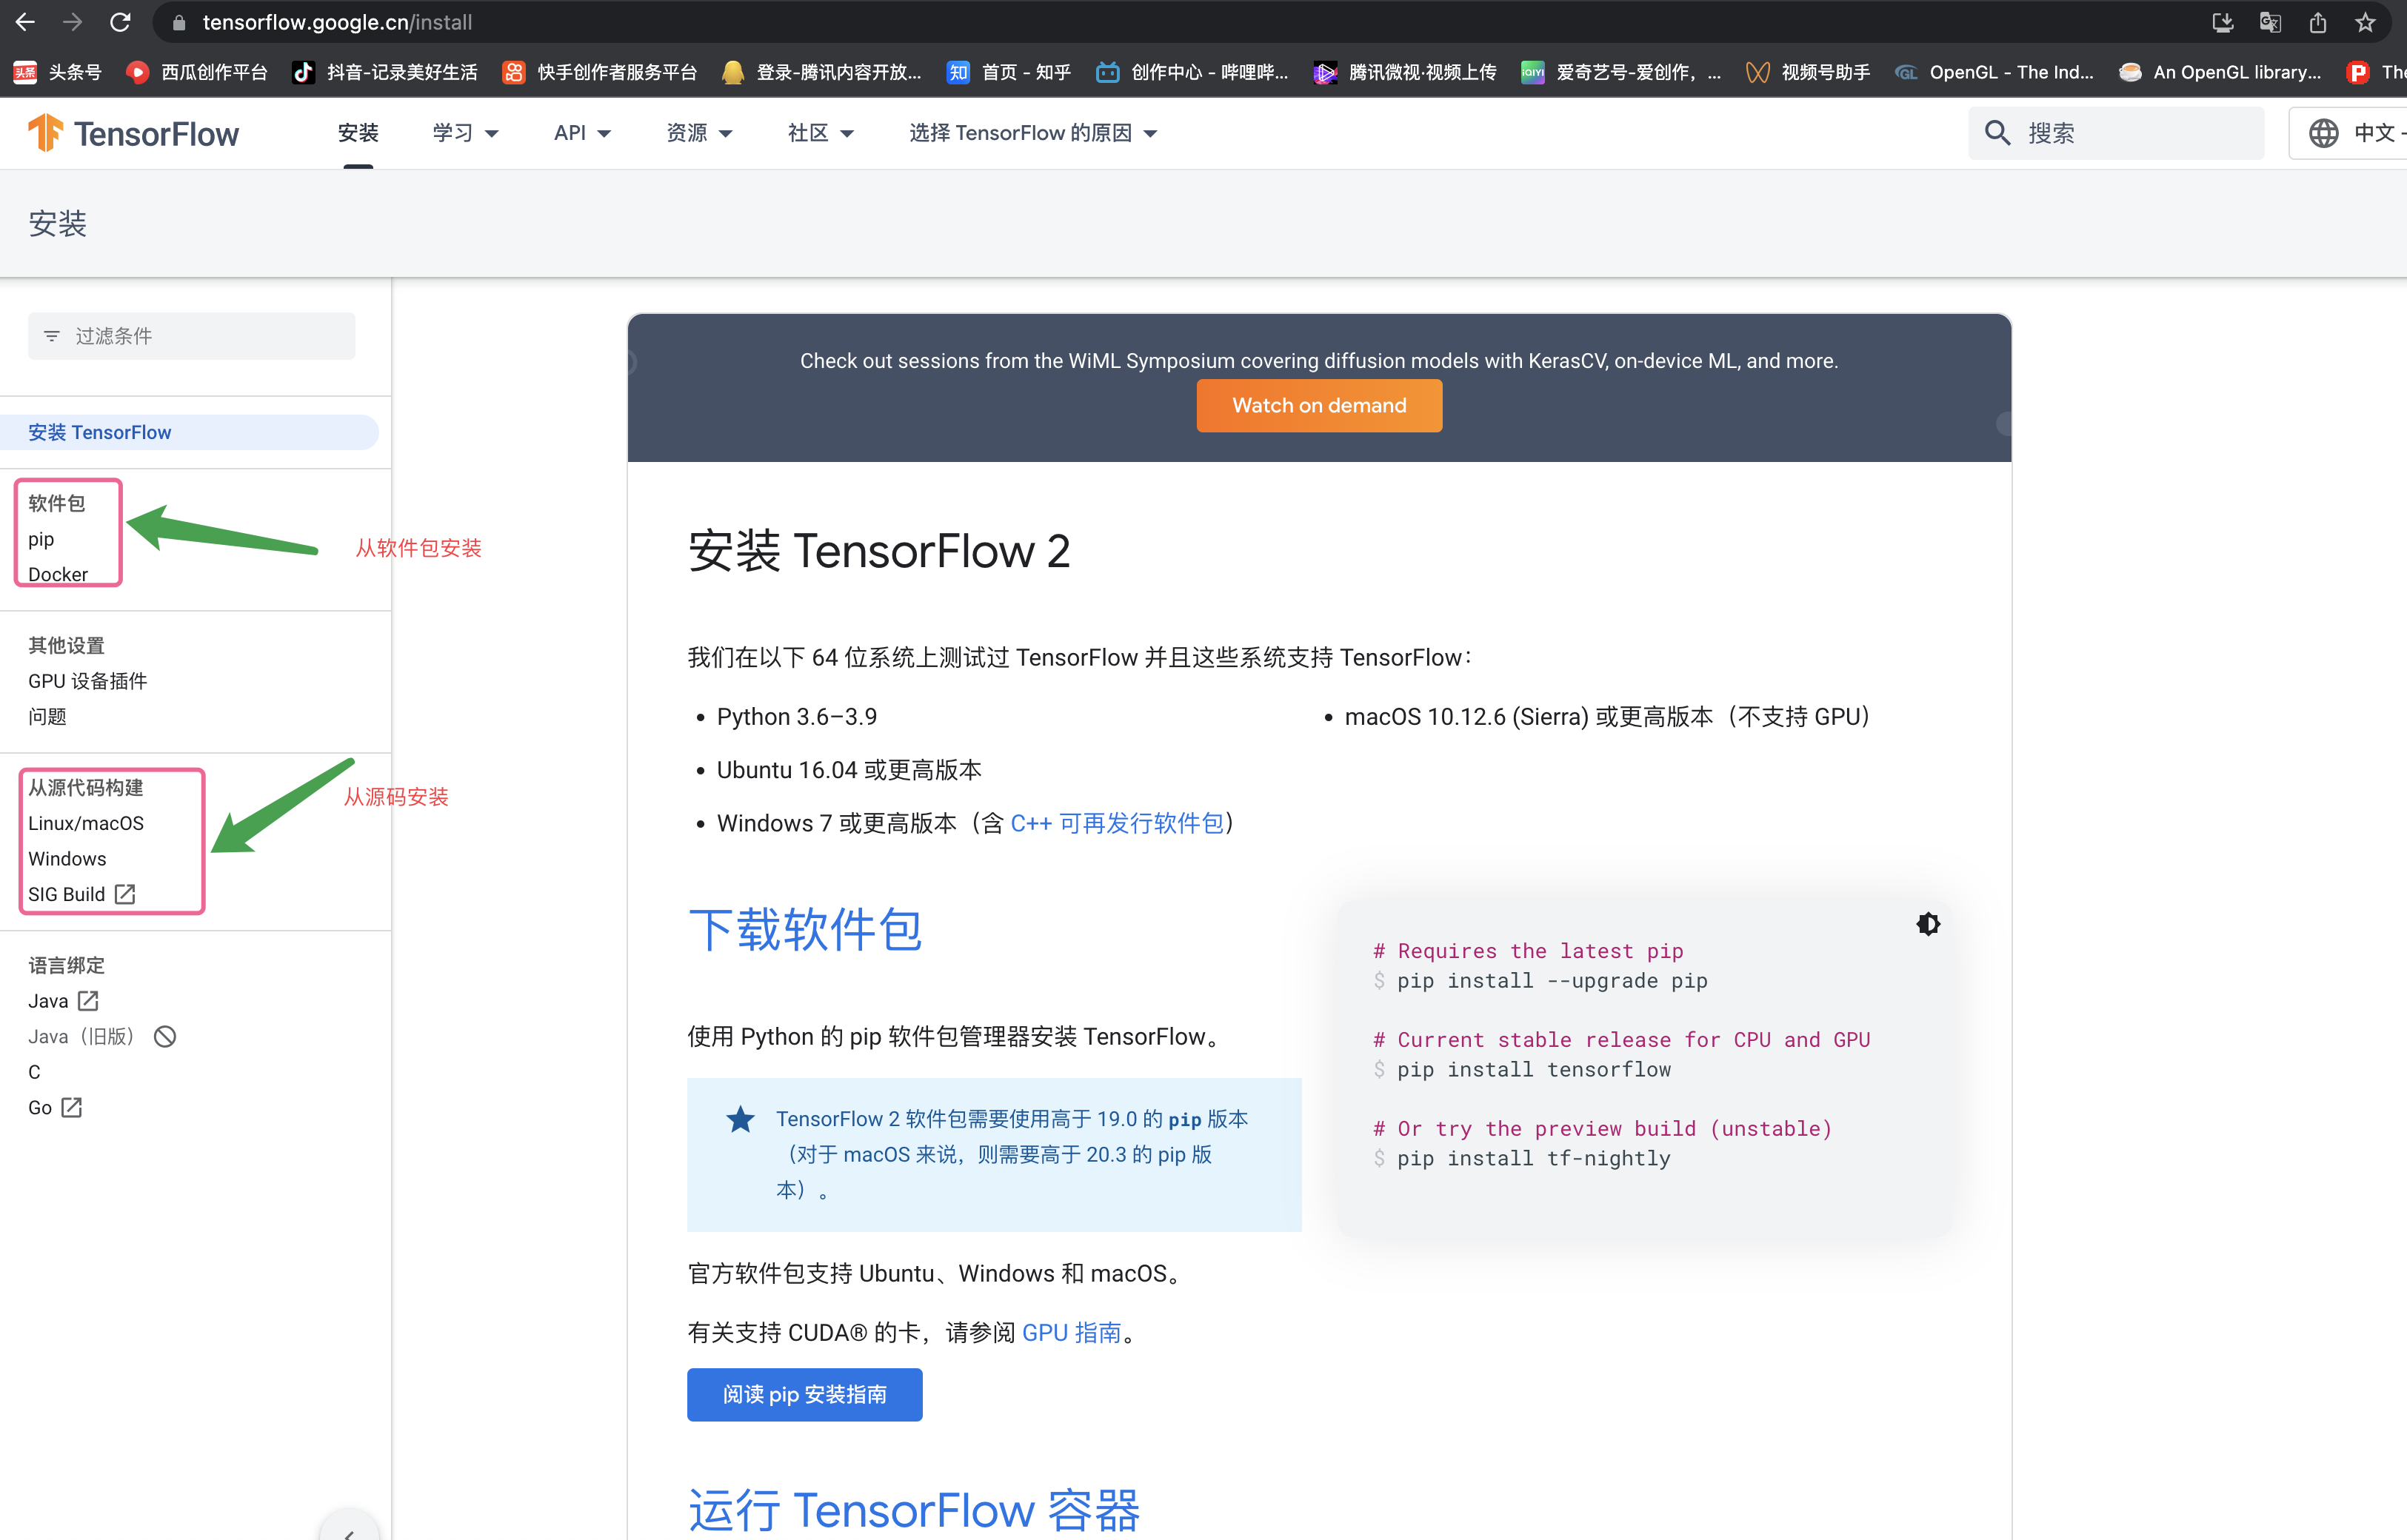The width and height of the screenshot is (2407, 1540).
Task: Open Java language binding link
Action: click(63, 1001)
